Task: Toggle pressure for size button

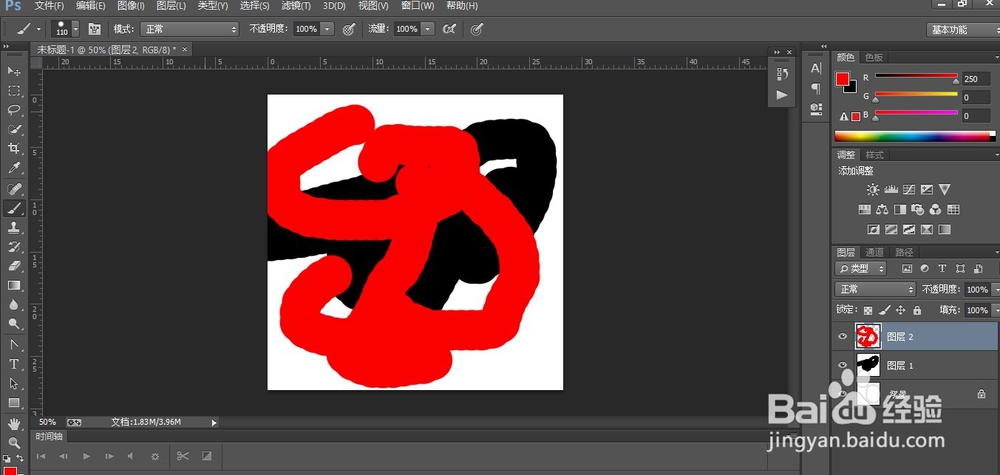Action: [x=476, y=29]
